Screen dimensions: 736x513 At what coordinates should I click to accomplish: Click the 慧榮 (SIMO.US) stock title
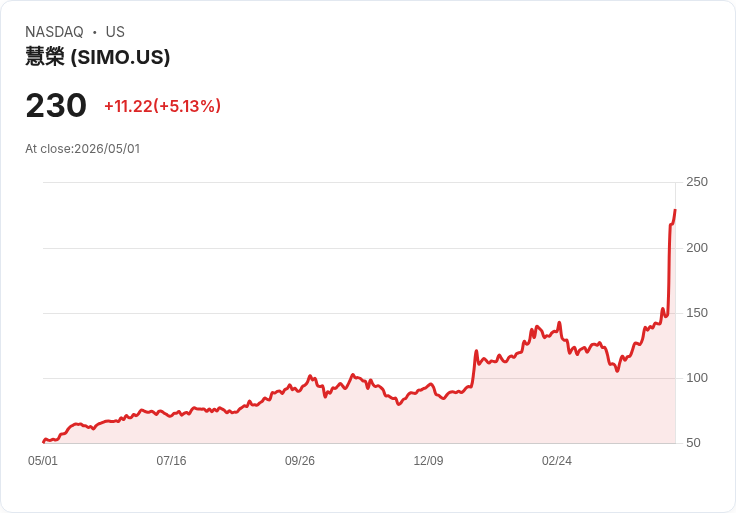click(98, 57)
